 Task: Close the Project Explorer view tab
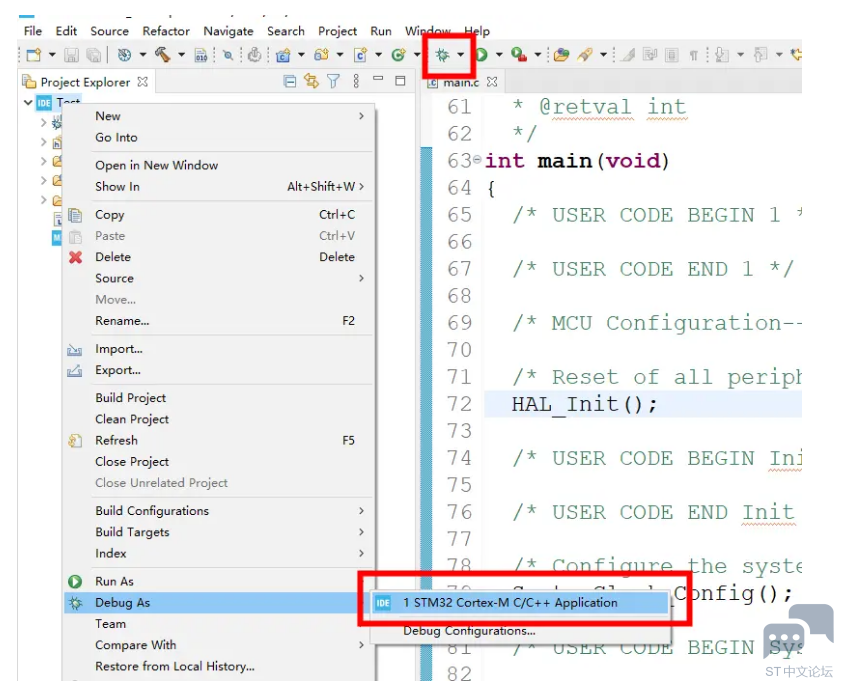pyautogui.click(x=142, y=82)
